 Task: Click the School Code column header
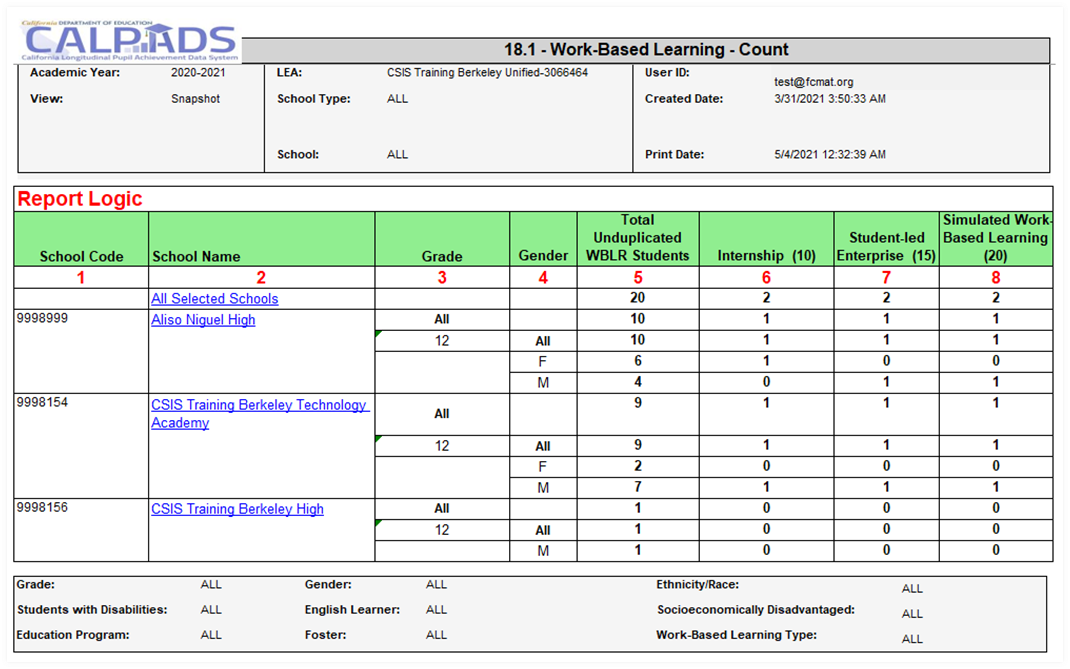81,256
